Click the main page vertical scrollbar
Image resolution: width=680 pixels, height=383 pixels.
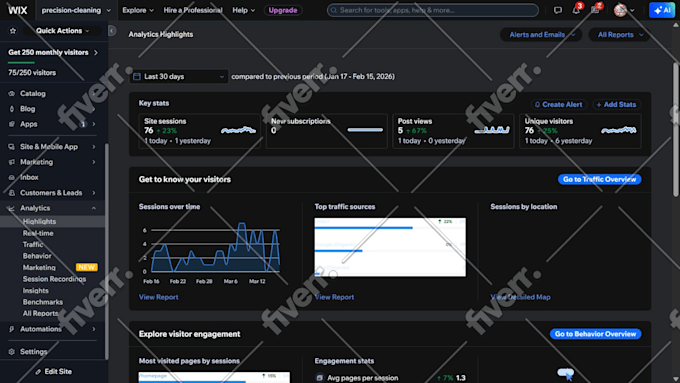pyautogui.click(x=676, y=130)
